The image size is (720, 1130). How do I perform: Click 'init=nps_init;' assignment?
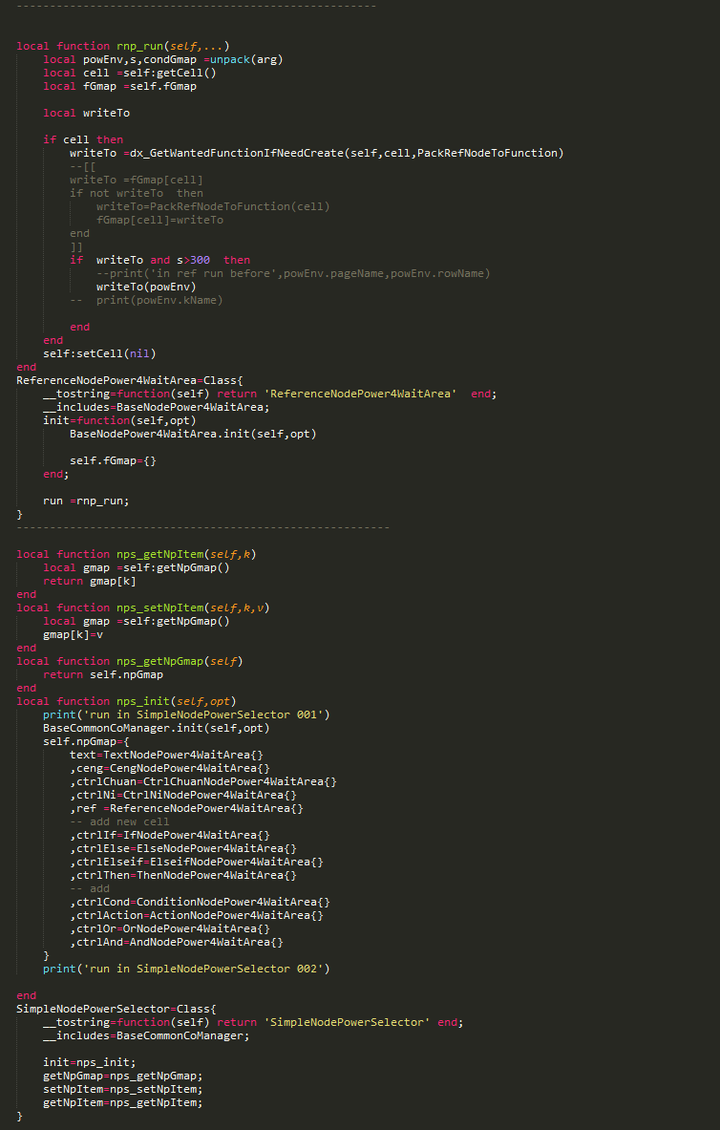(89, 1062)
